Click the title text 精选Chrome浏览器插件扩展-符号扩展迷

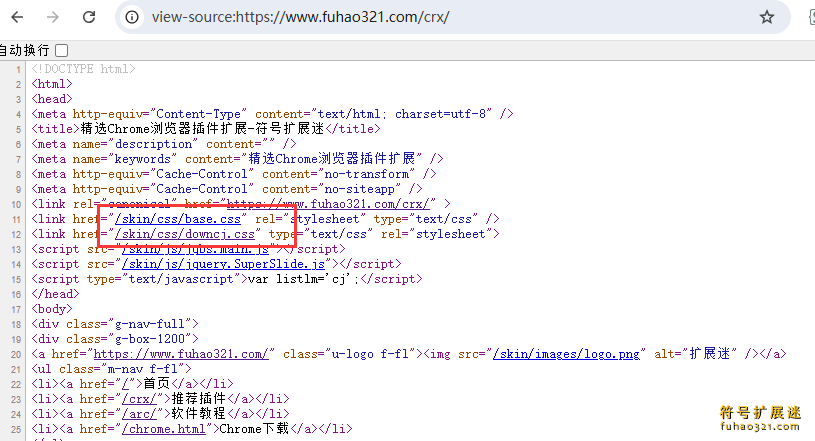pos(202,129)
